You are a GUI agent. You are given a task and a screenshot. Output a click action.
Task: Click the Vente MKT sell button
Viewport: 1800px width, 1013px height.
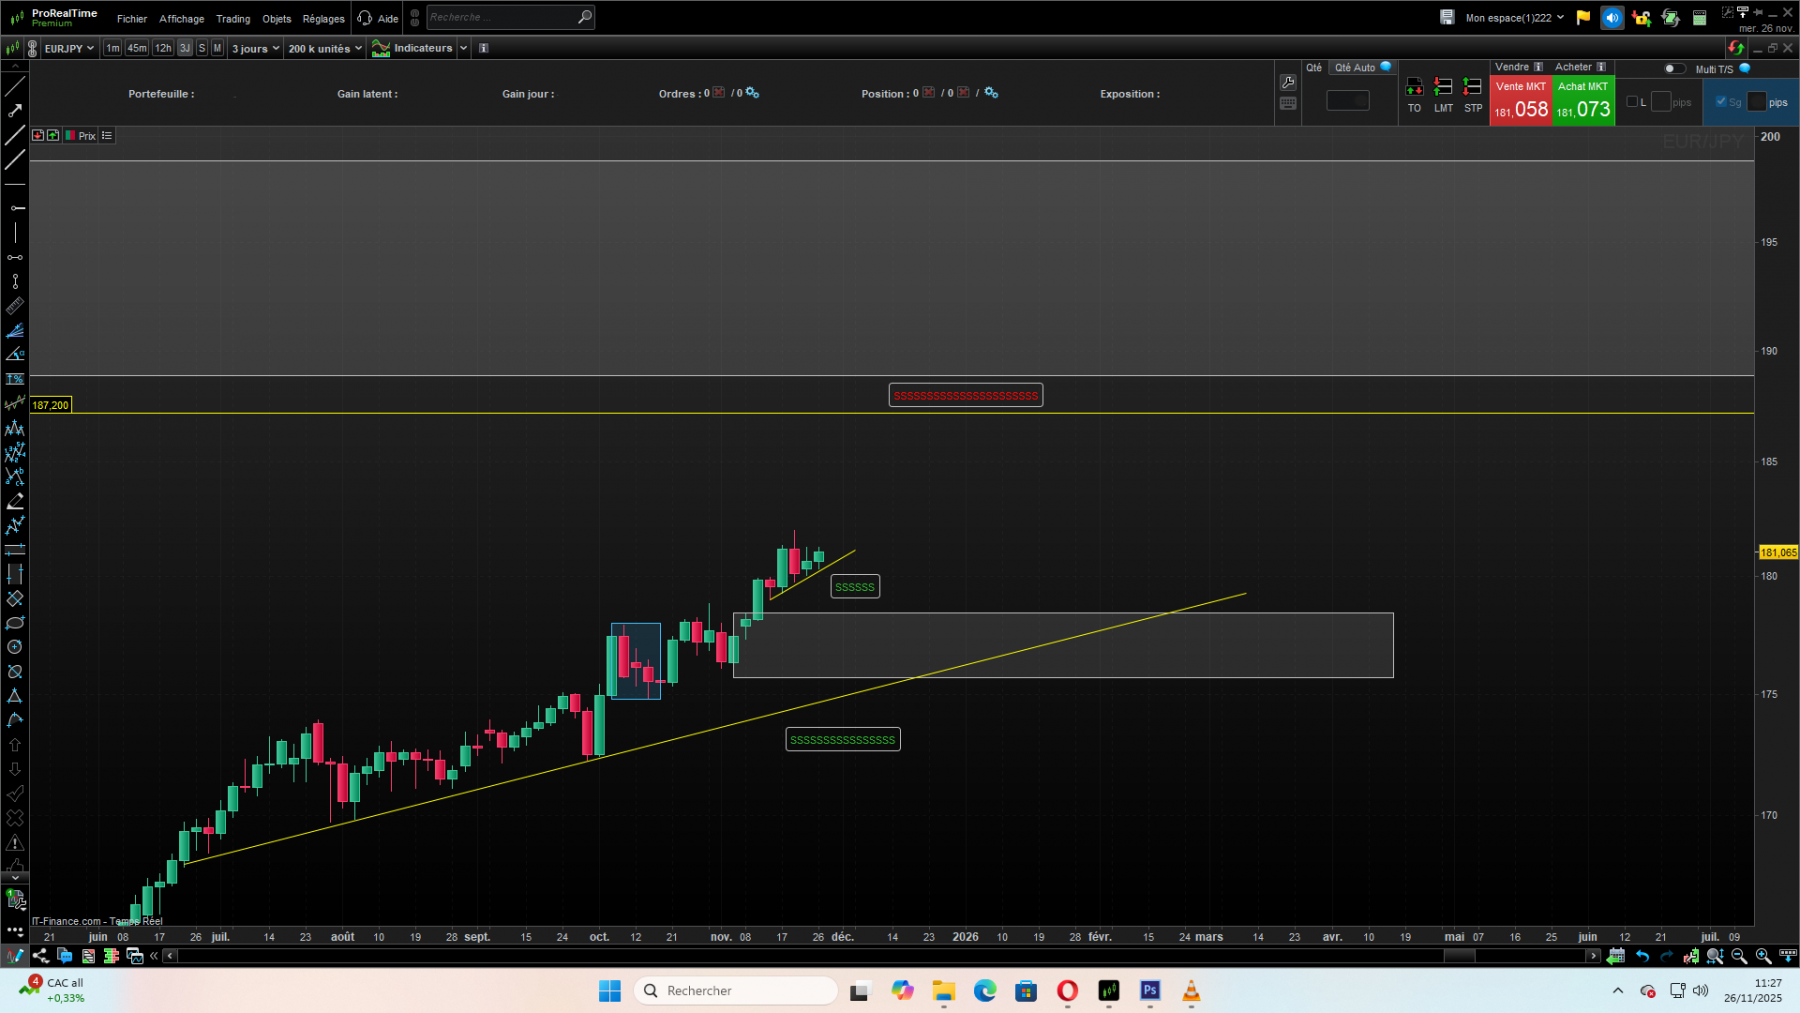click(1520, 100)
